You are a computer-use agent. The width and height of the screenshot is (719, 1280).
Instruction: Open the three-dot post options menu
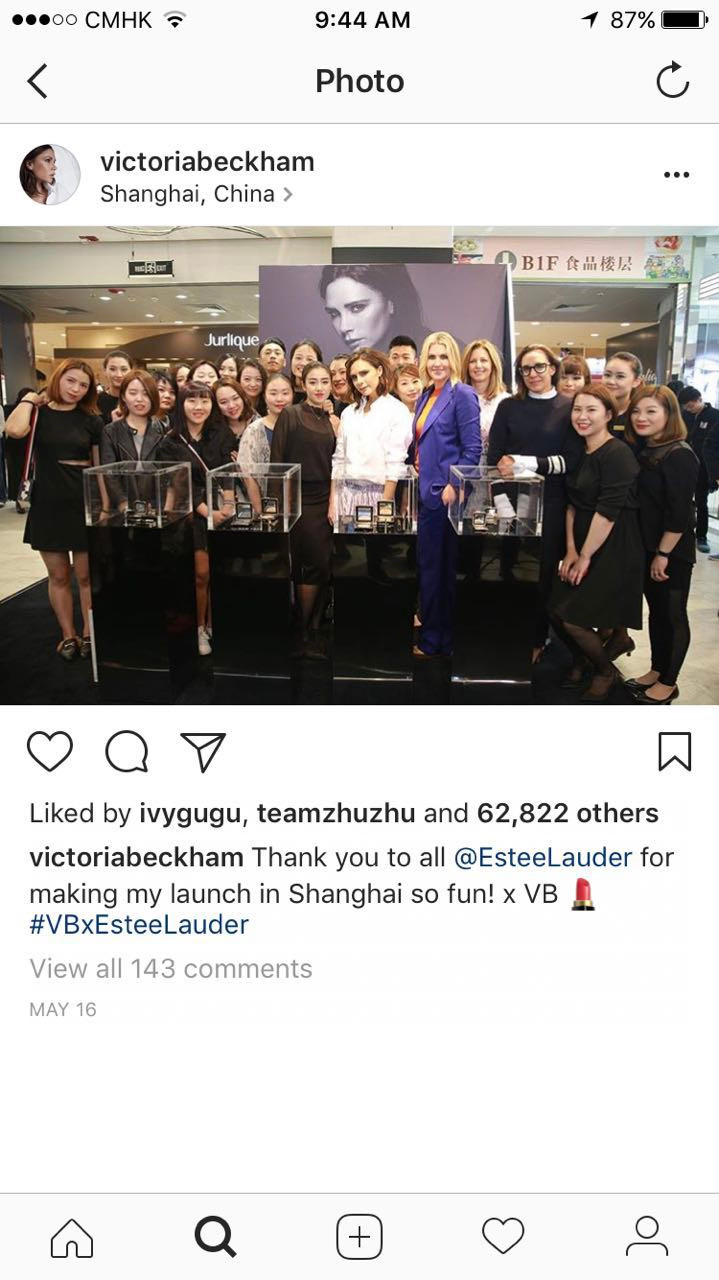coord(676,175)
